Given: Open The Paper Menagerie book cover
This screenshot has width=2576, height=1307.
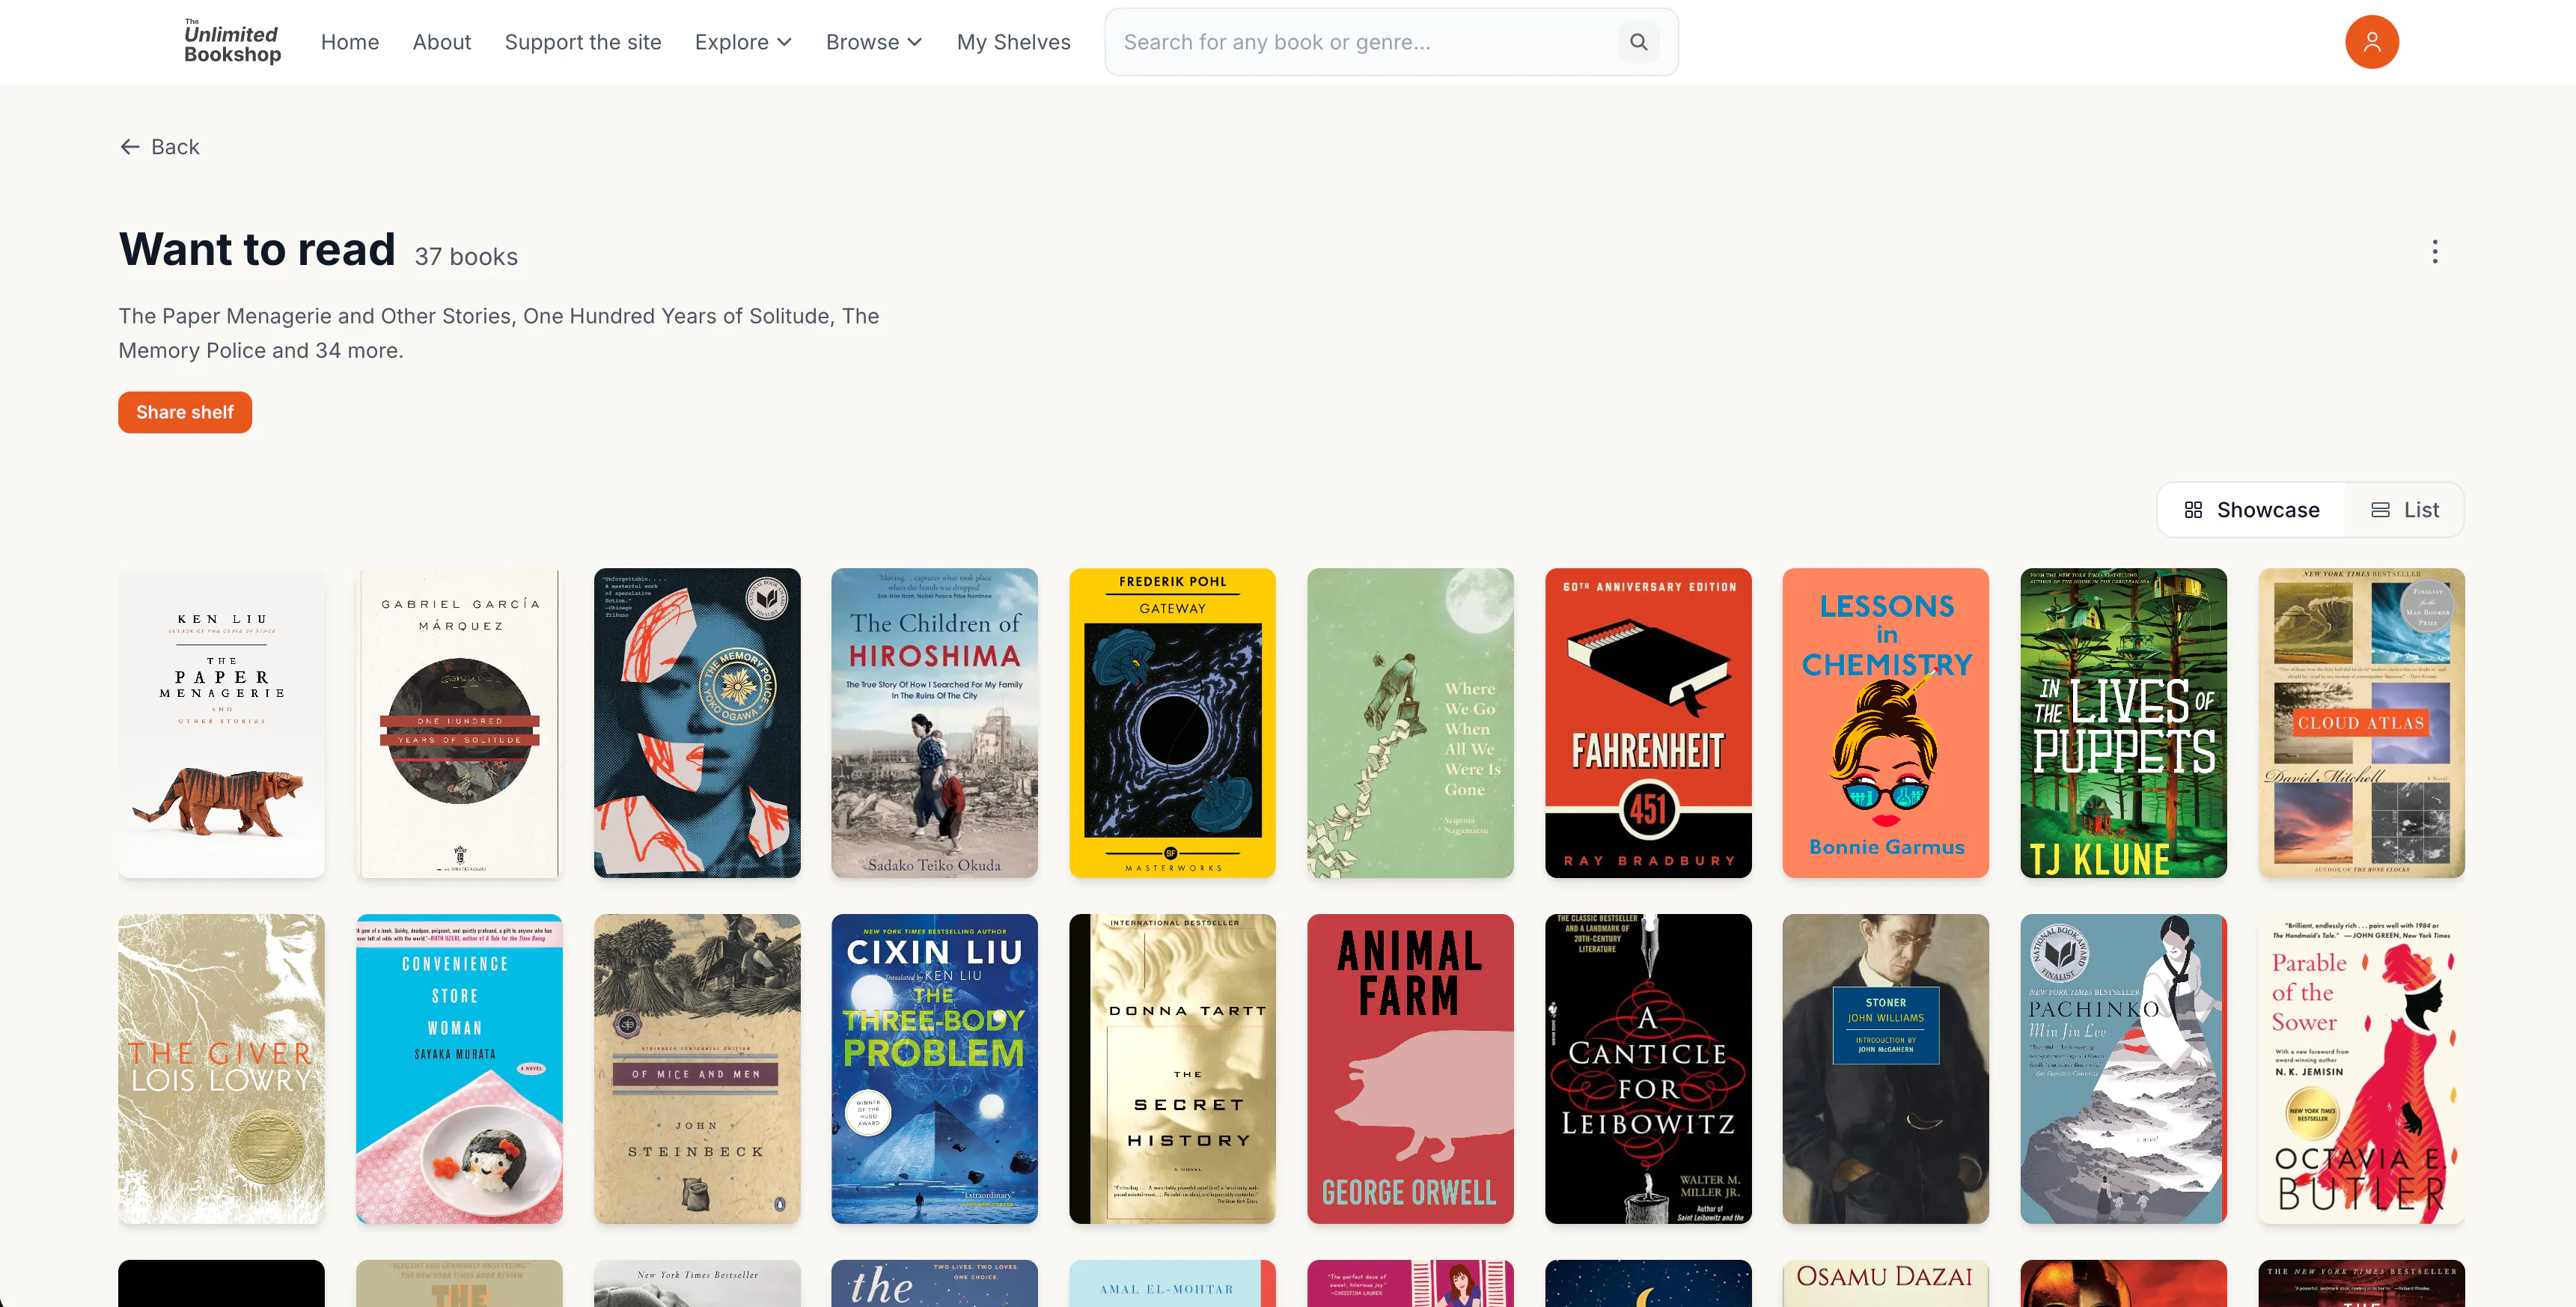Looking at the screenshot, I should pyautogui.click(x=222, y=723).
